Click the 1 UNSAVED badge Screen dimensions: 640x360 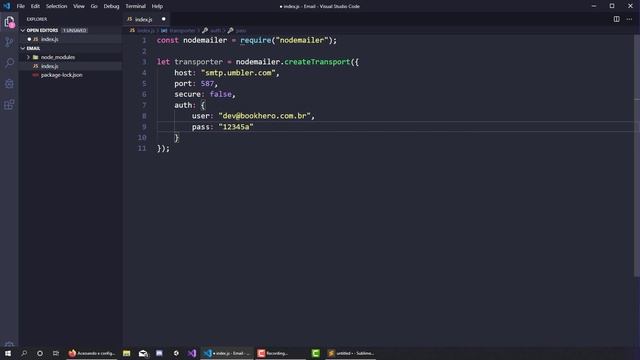[x=74, y=30]
